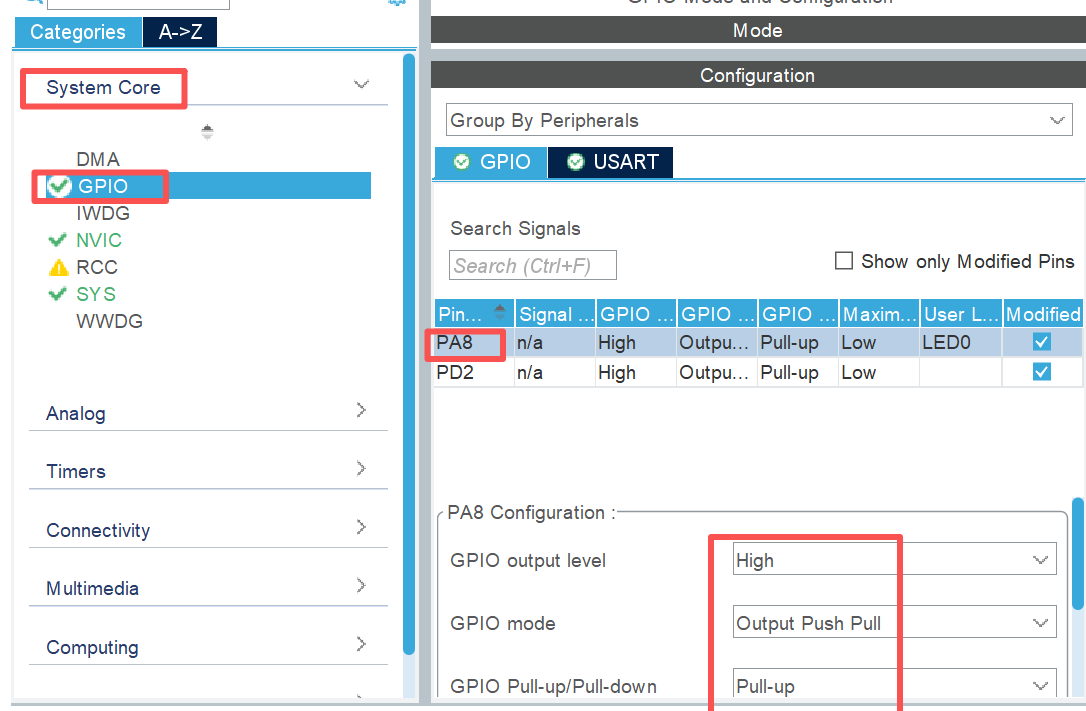
Task: Open SYS configuration
Action: 96,294
